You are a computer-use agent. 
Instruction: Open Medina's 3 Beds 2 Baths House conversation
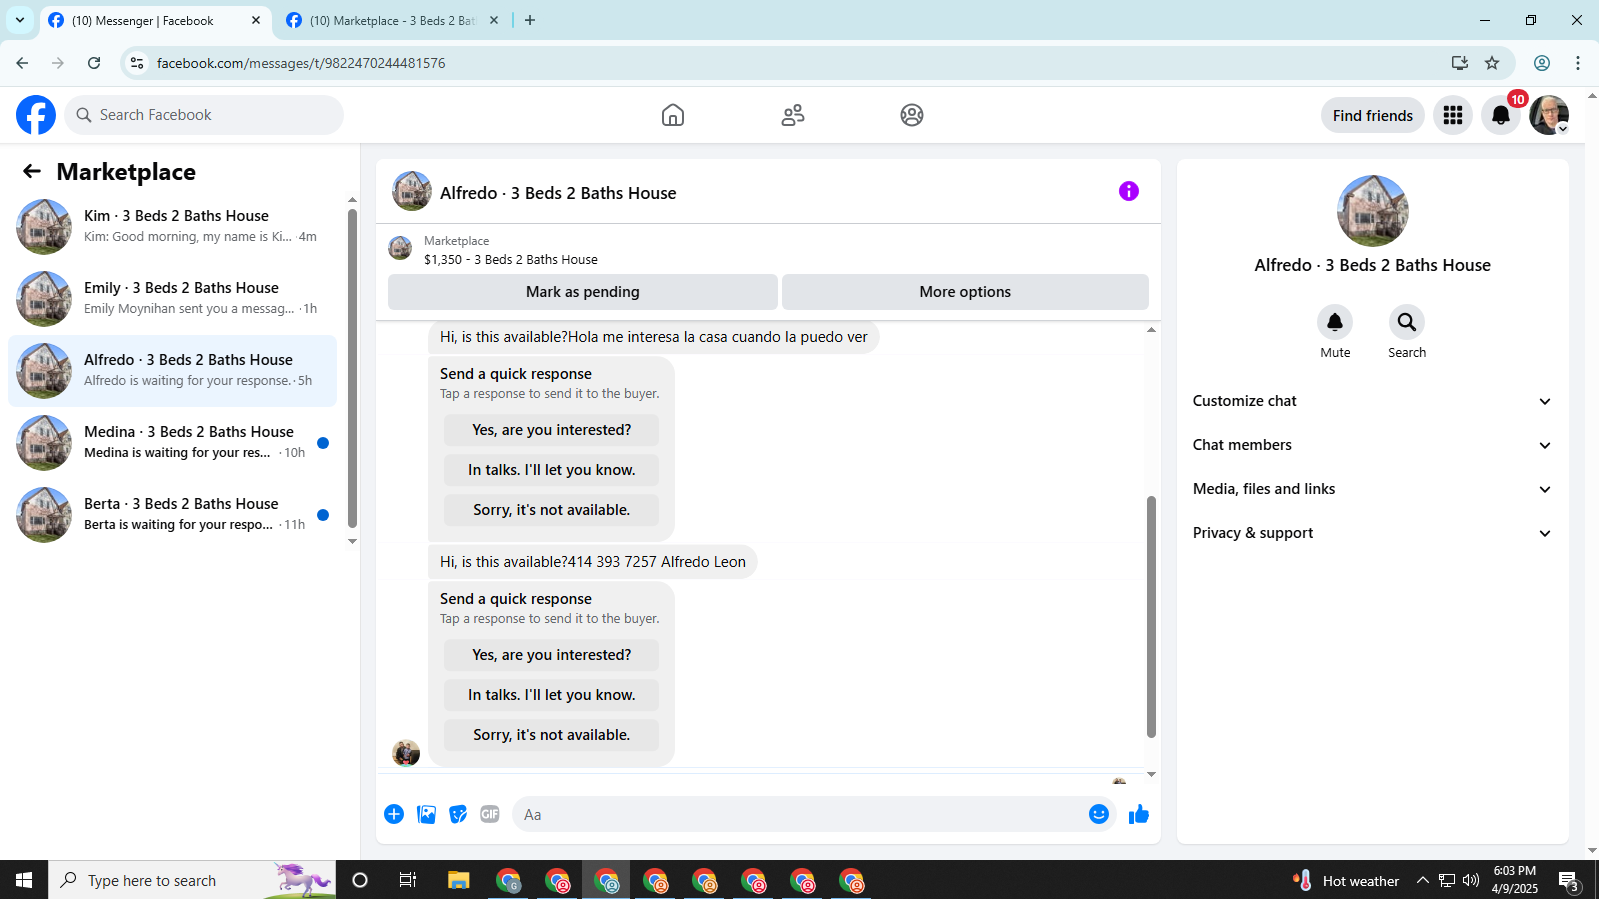tap(172, 442)
